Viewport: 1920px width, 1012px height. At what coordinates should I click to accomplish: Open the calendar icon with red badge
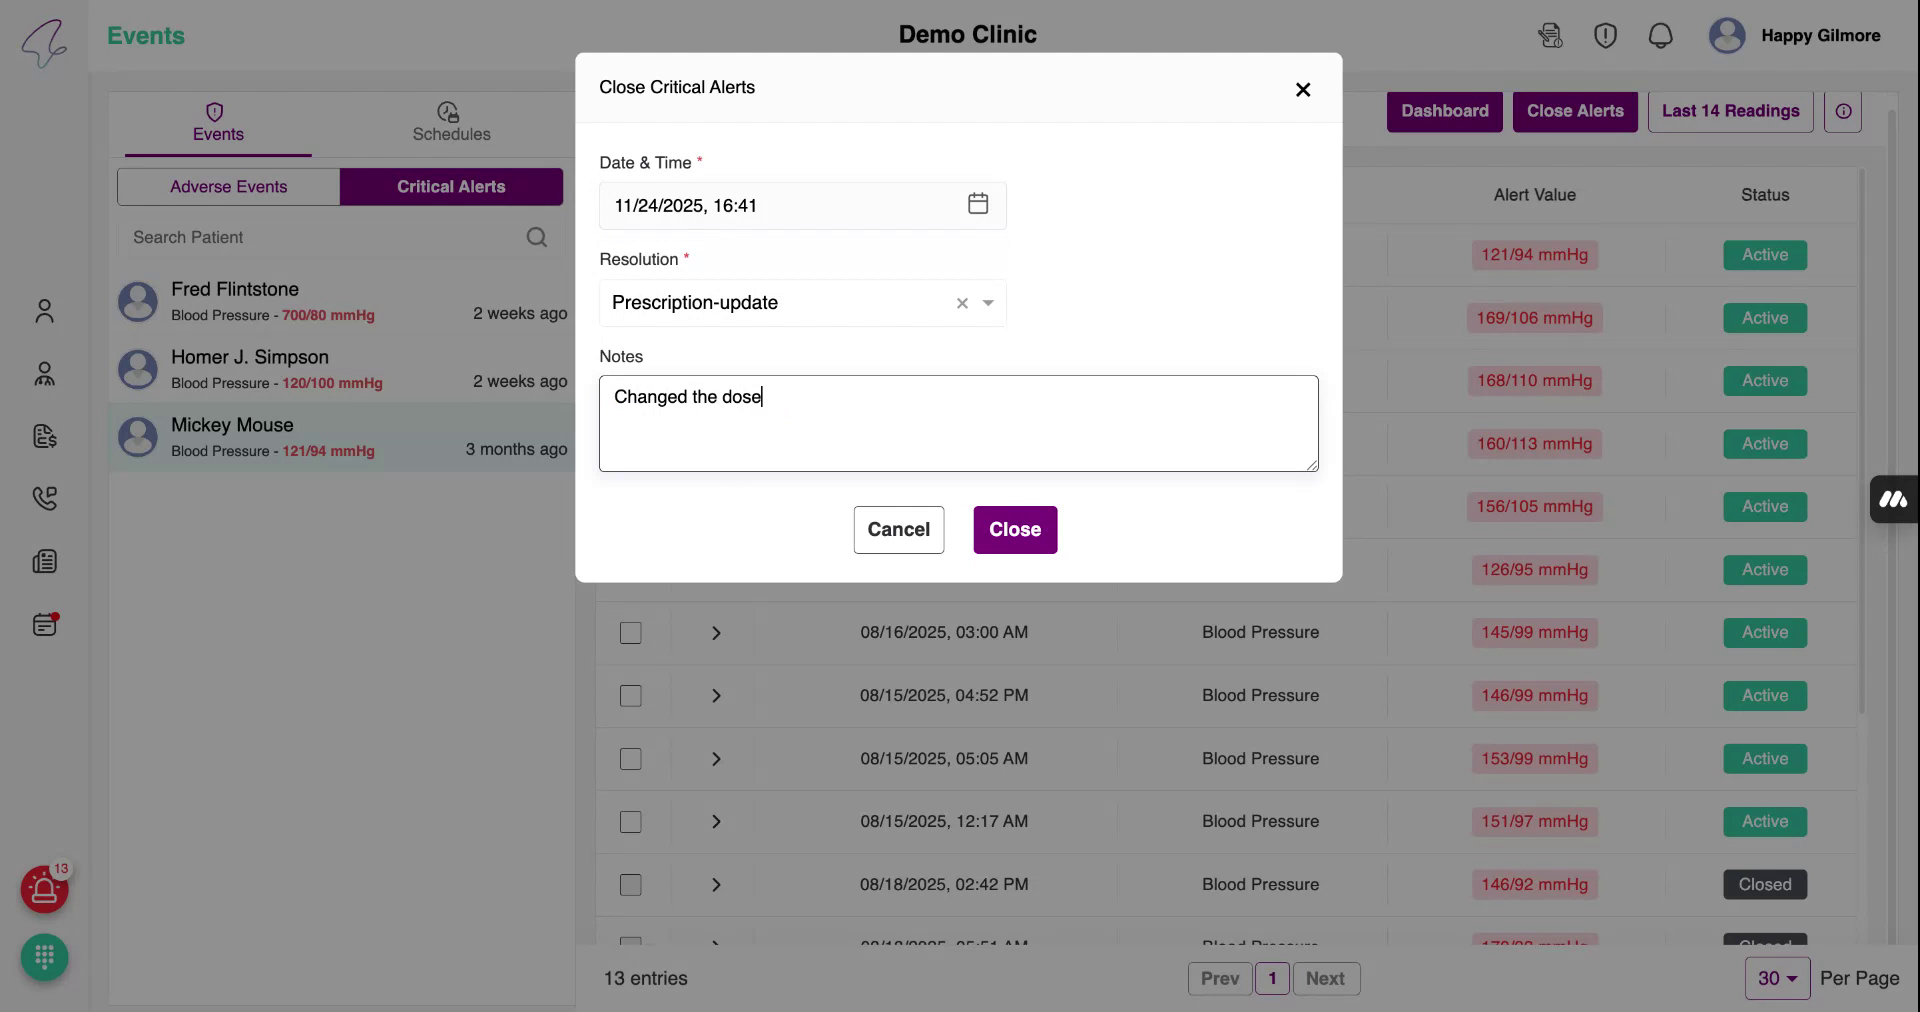pyautogui.click(x=45, y=624)
